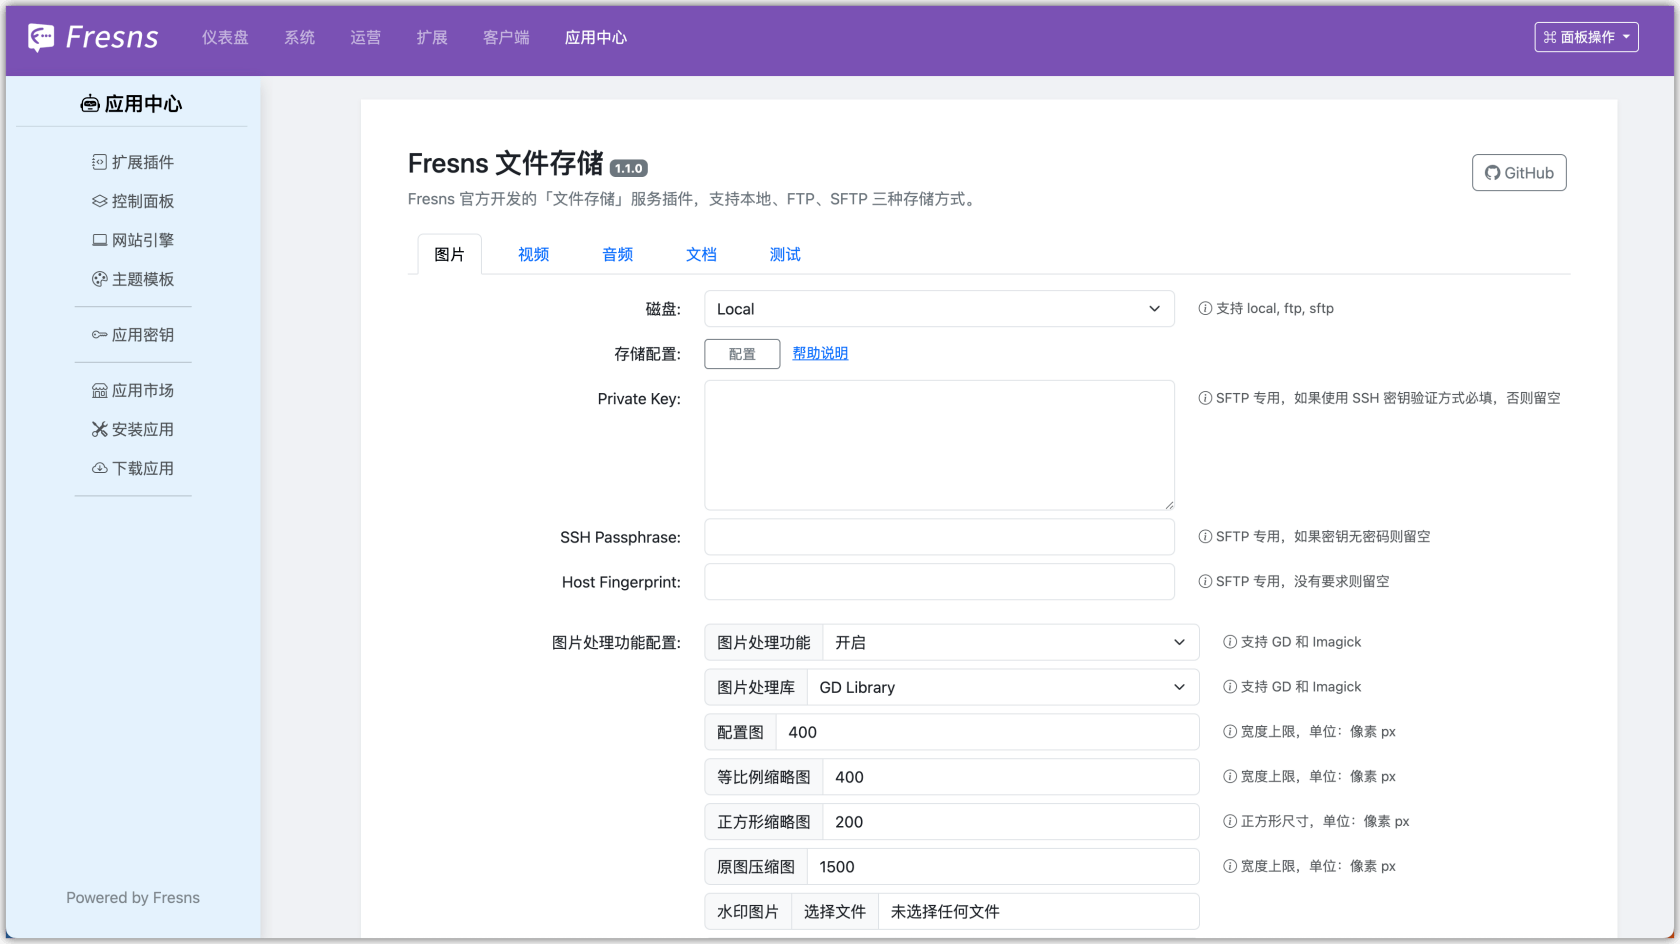Click the 主题模板 palette icon
1680x944 pixels.
tap(99, 279)
